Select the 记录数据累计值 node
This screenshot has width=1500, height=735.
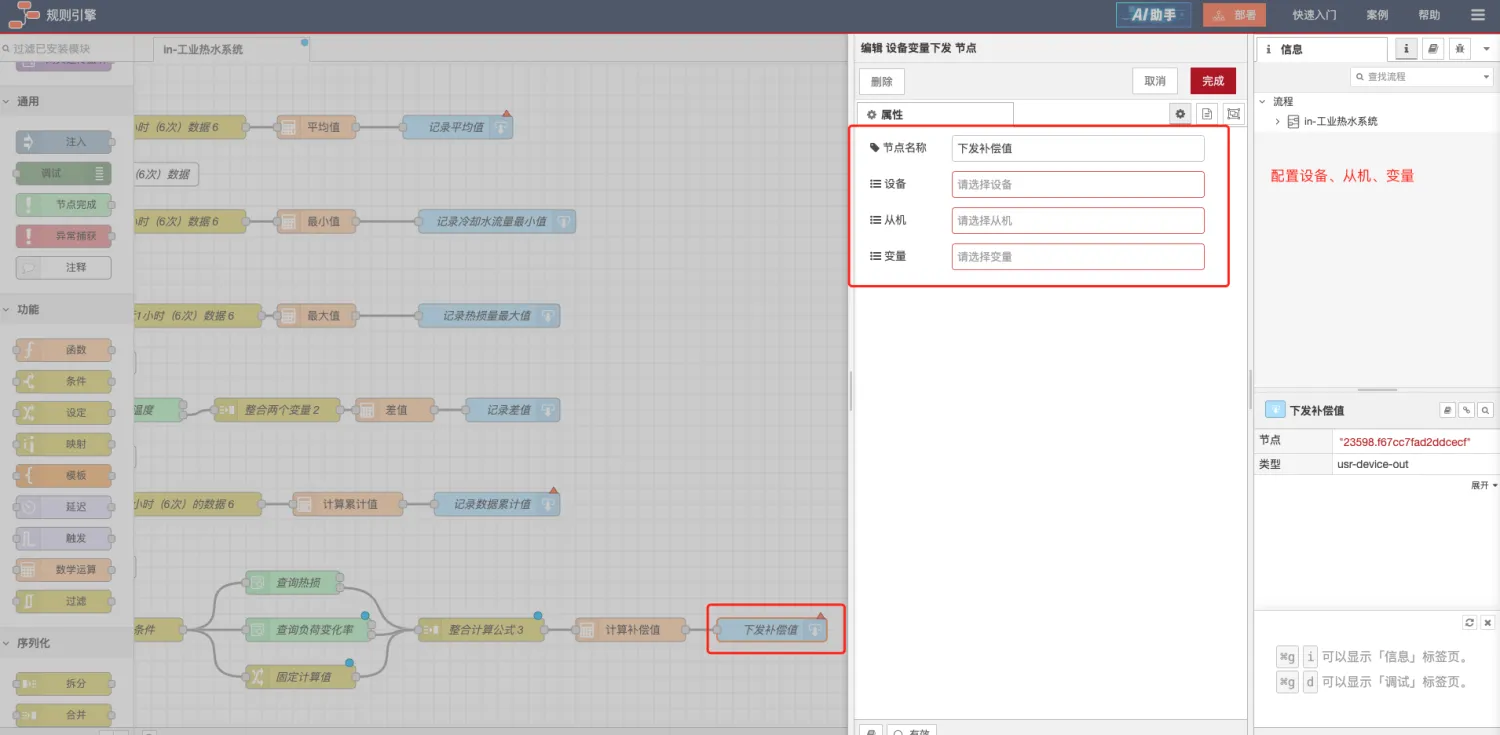[497, 504]
